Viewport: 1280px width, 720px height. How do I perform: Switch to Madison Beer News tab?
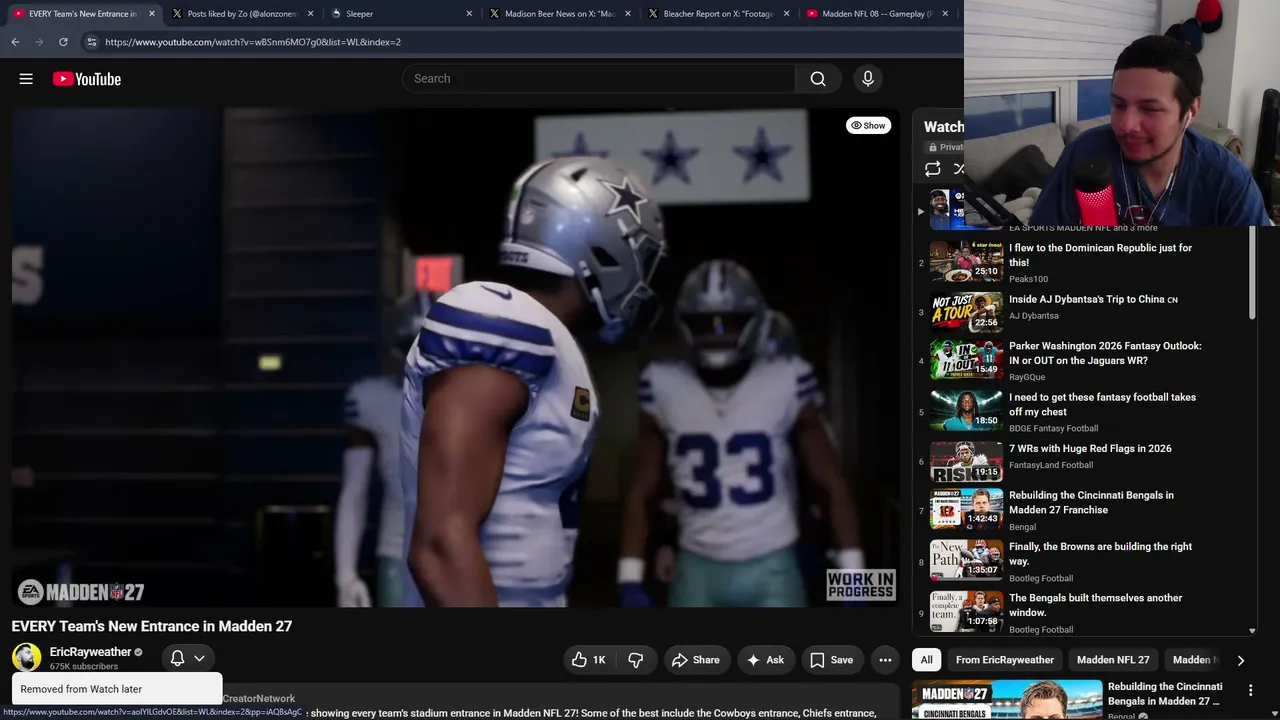pyautogui.click(x=559, y=14)
